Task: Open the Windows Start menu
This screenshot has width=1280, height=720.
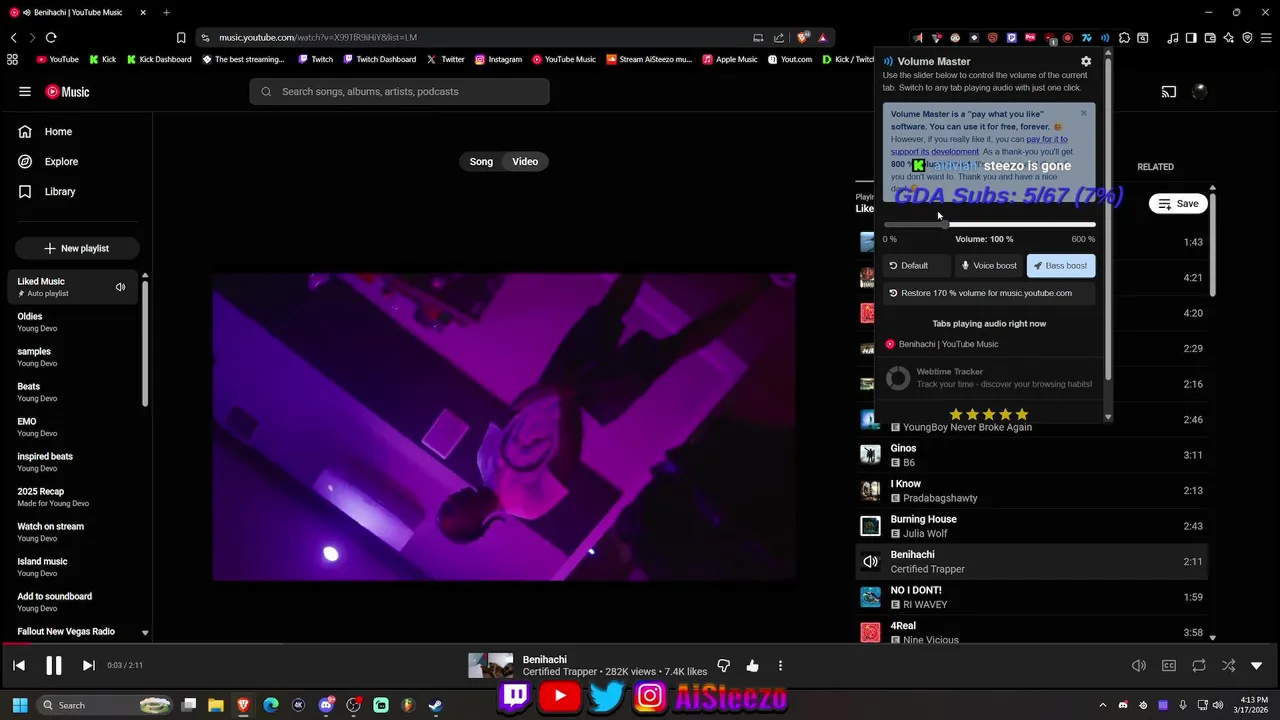Action: 19,705
